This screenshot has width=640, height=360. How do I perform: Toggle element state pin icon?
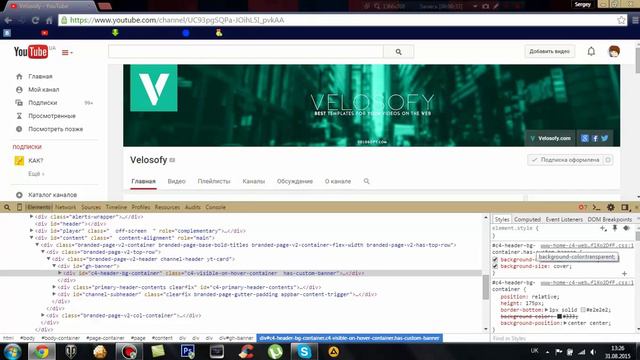(615, 229)
